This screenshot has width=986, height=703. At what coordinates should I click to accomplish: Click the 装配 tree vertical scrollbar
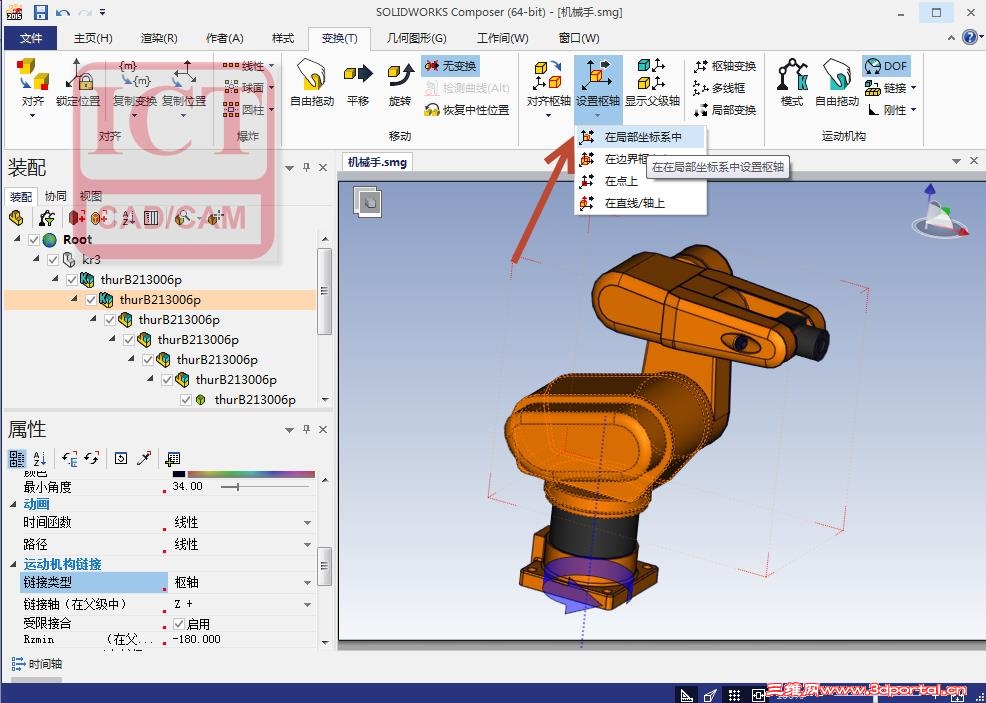coord(324,291)
